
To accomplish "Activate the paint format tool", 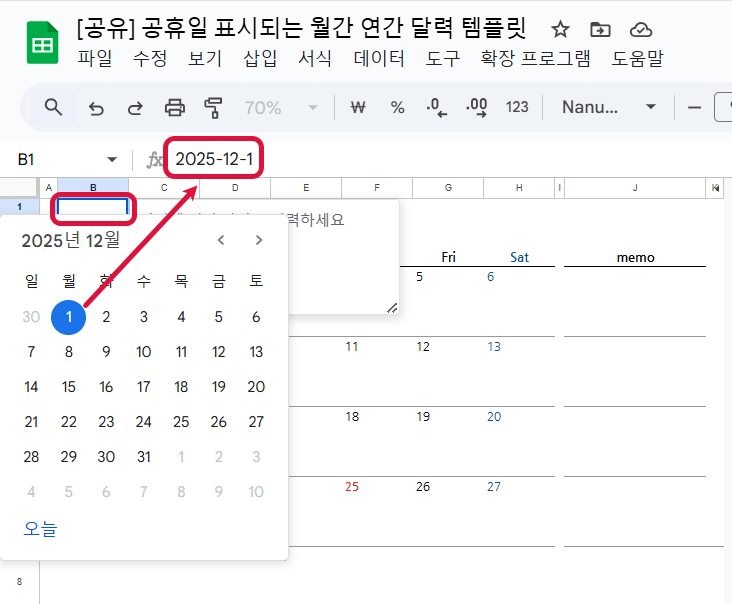I will tap(213, 107).
